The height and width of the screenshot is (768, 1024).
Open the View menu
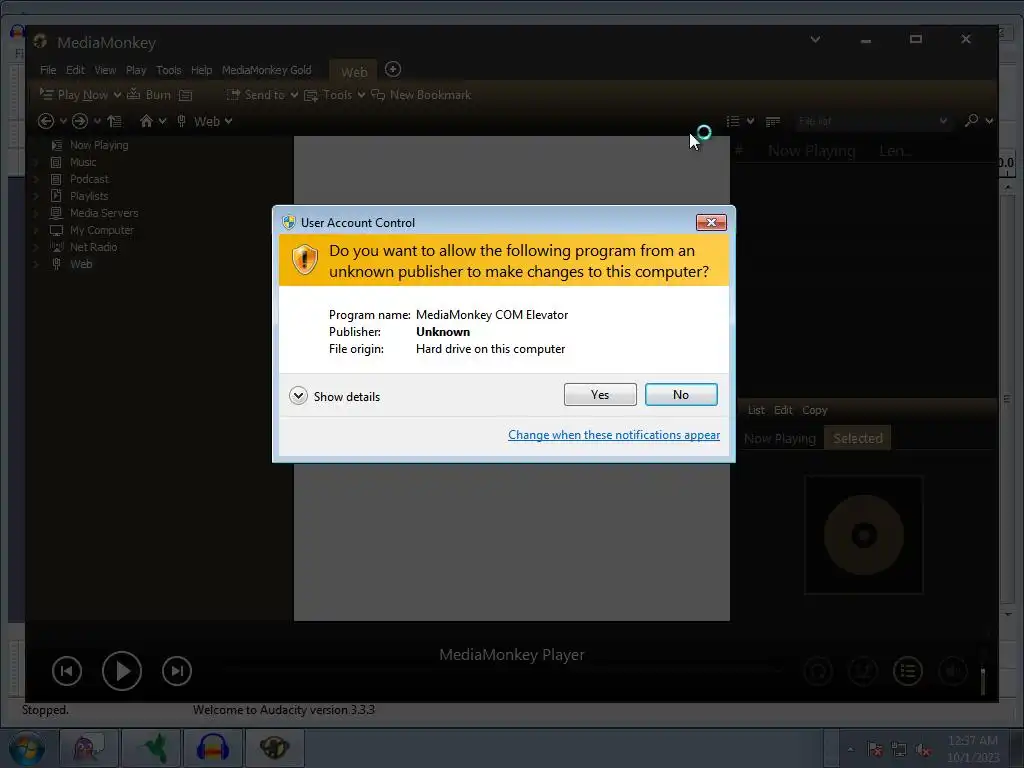tap(105, 70)
